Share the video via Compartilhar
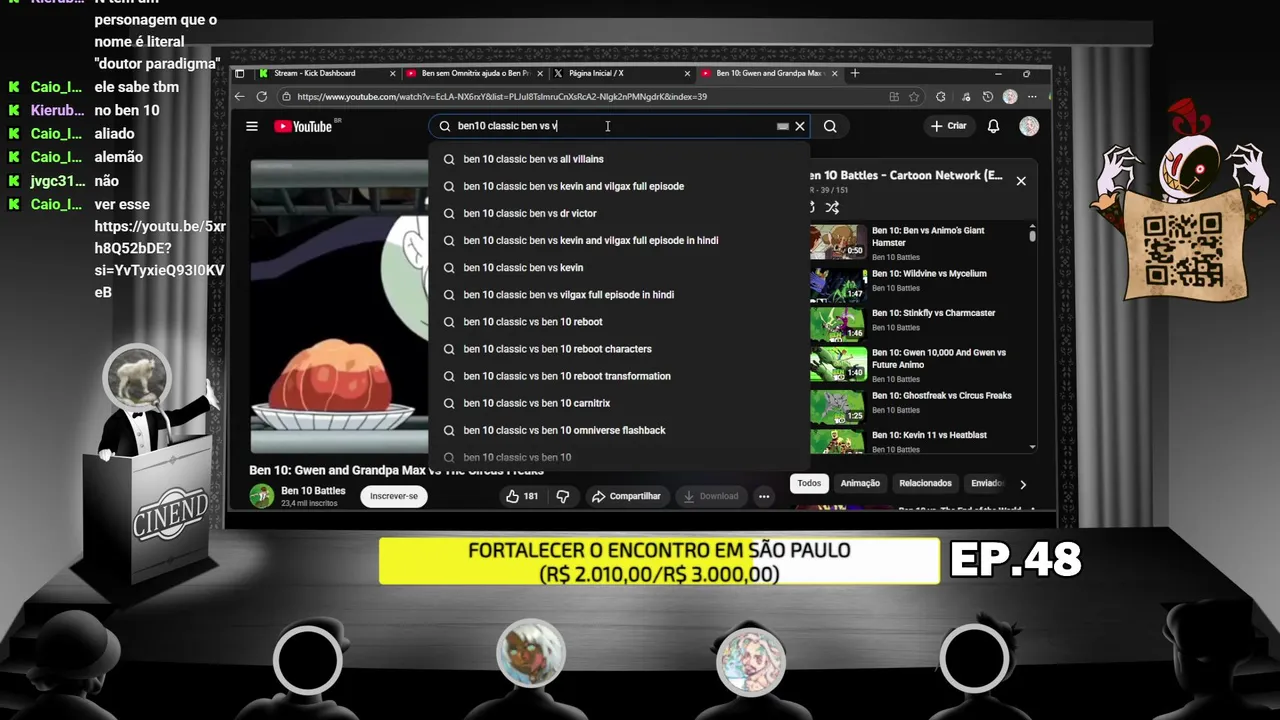 [x=626, y=496]
